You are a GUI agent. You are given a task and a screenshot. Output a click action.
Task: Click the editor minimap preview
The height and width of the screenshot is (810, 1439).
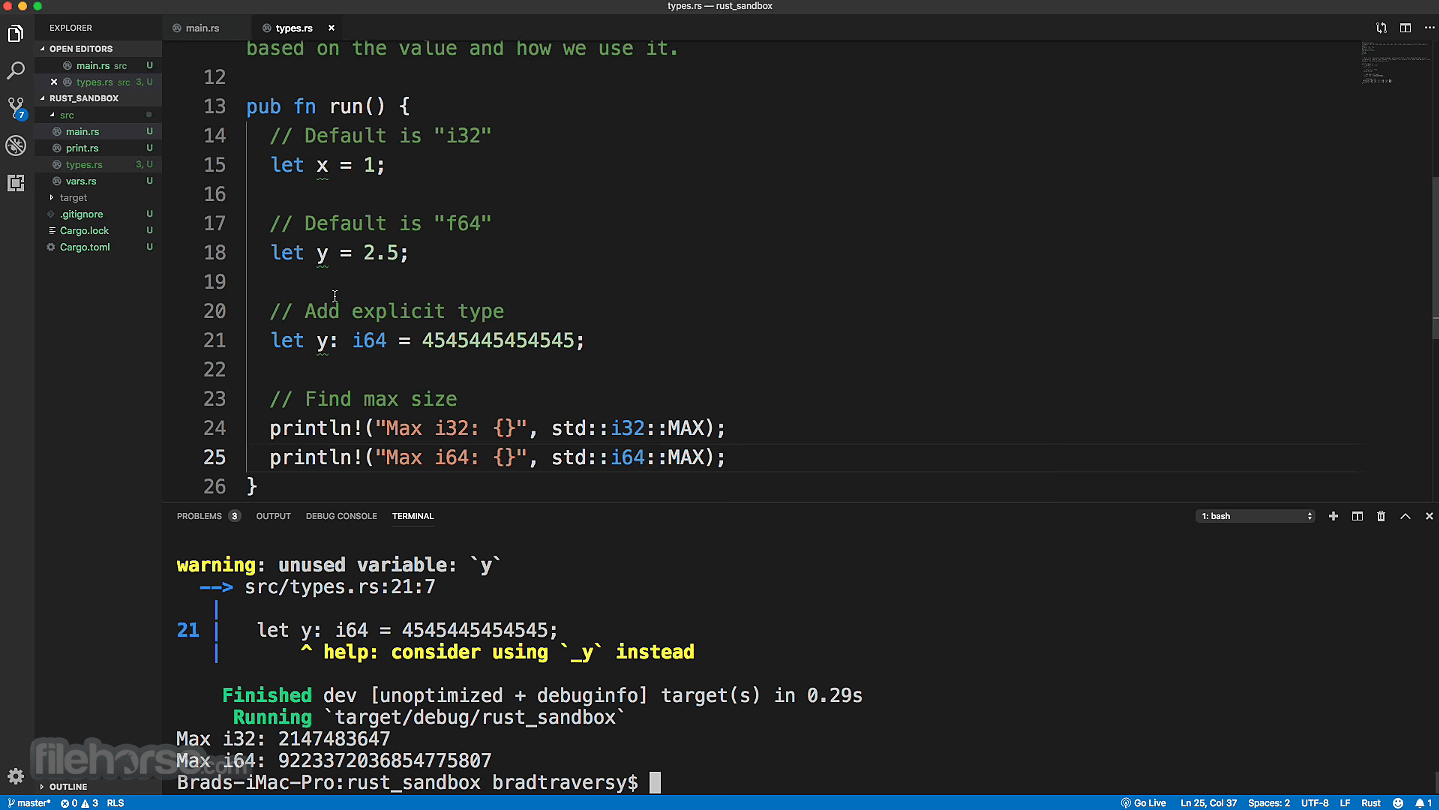coord(1396,65)
